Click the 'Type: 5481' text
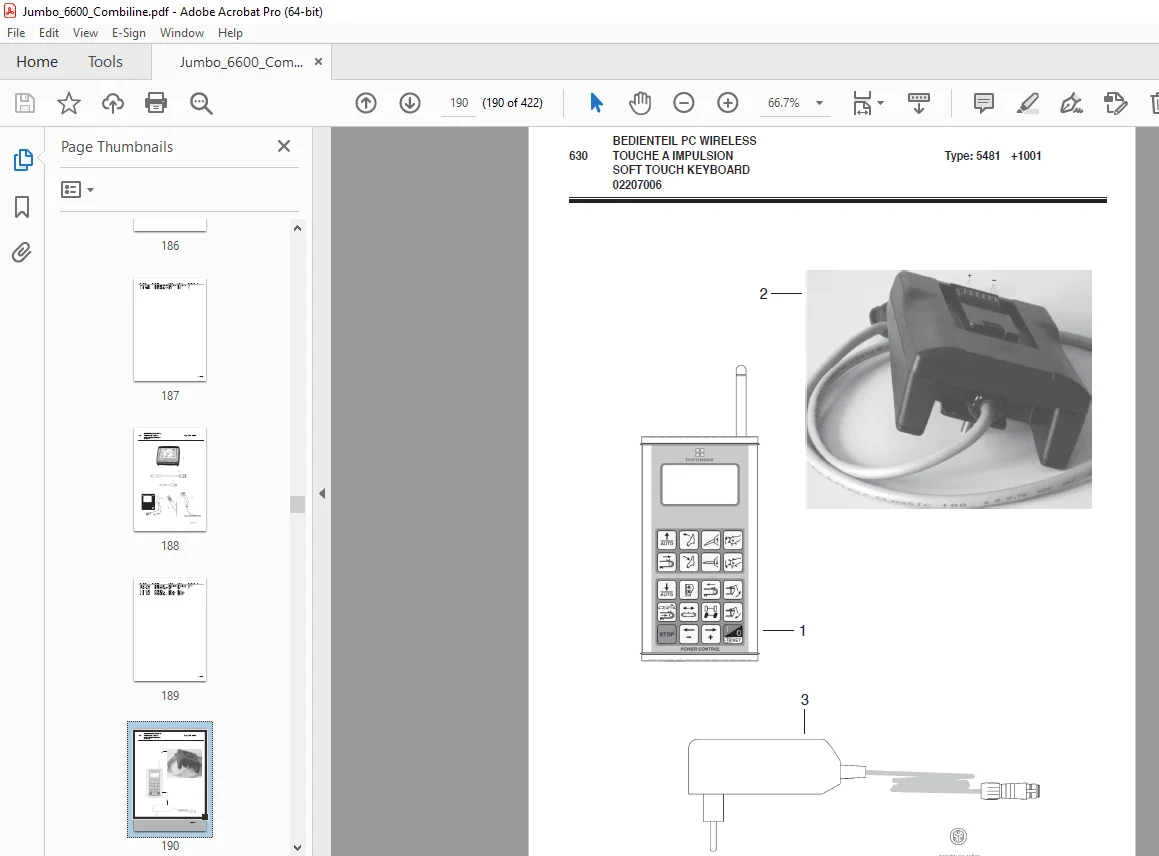This screenshot has width=1159, height=856. [x=972, y=155]
